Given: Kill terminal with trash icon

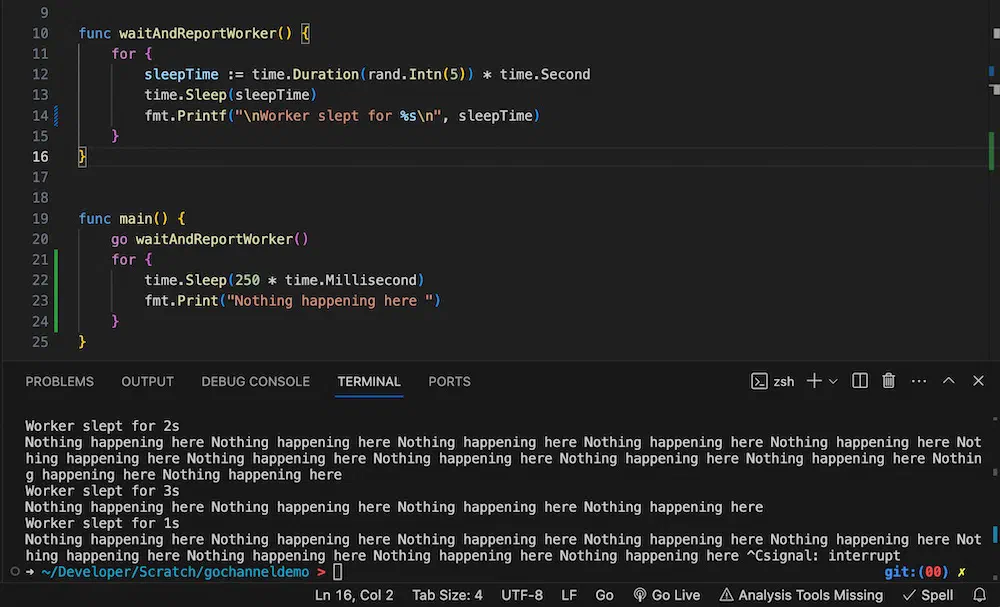Looking at the screenshot, I should (888, 381).
